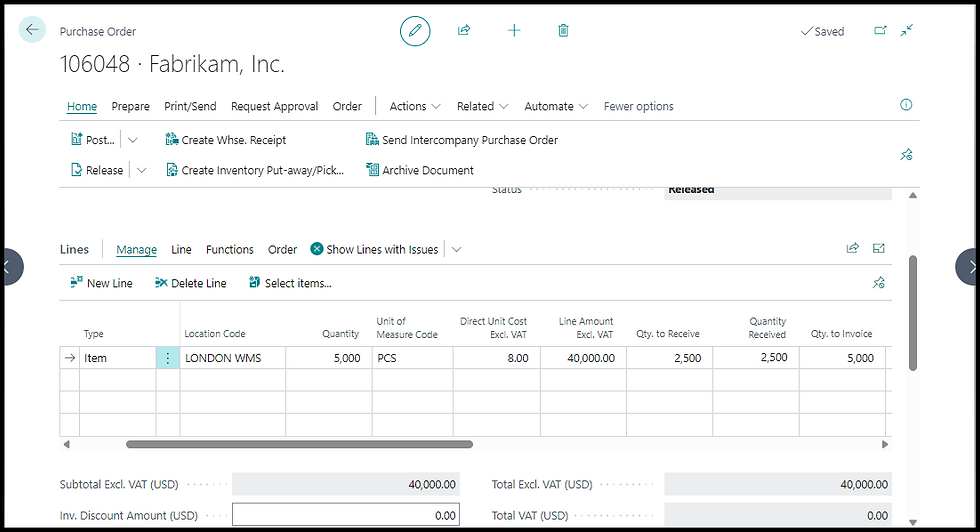980x532 pixels.
Task: Open the Automate dropdown menu
Action: [x=556, y=106]
